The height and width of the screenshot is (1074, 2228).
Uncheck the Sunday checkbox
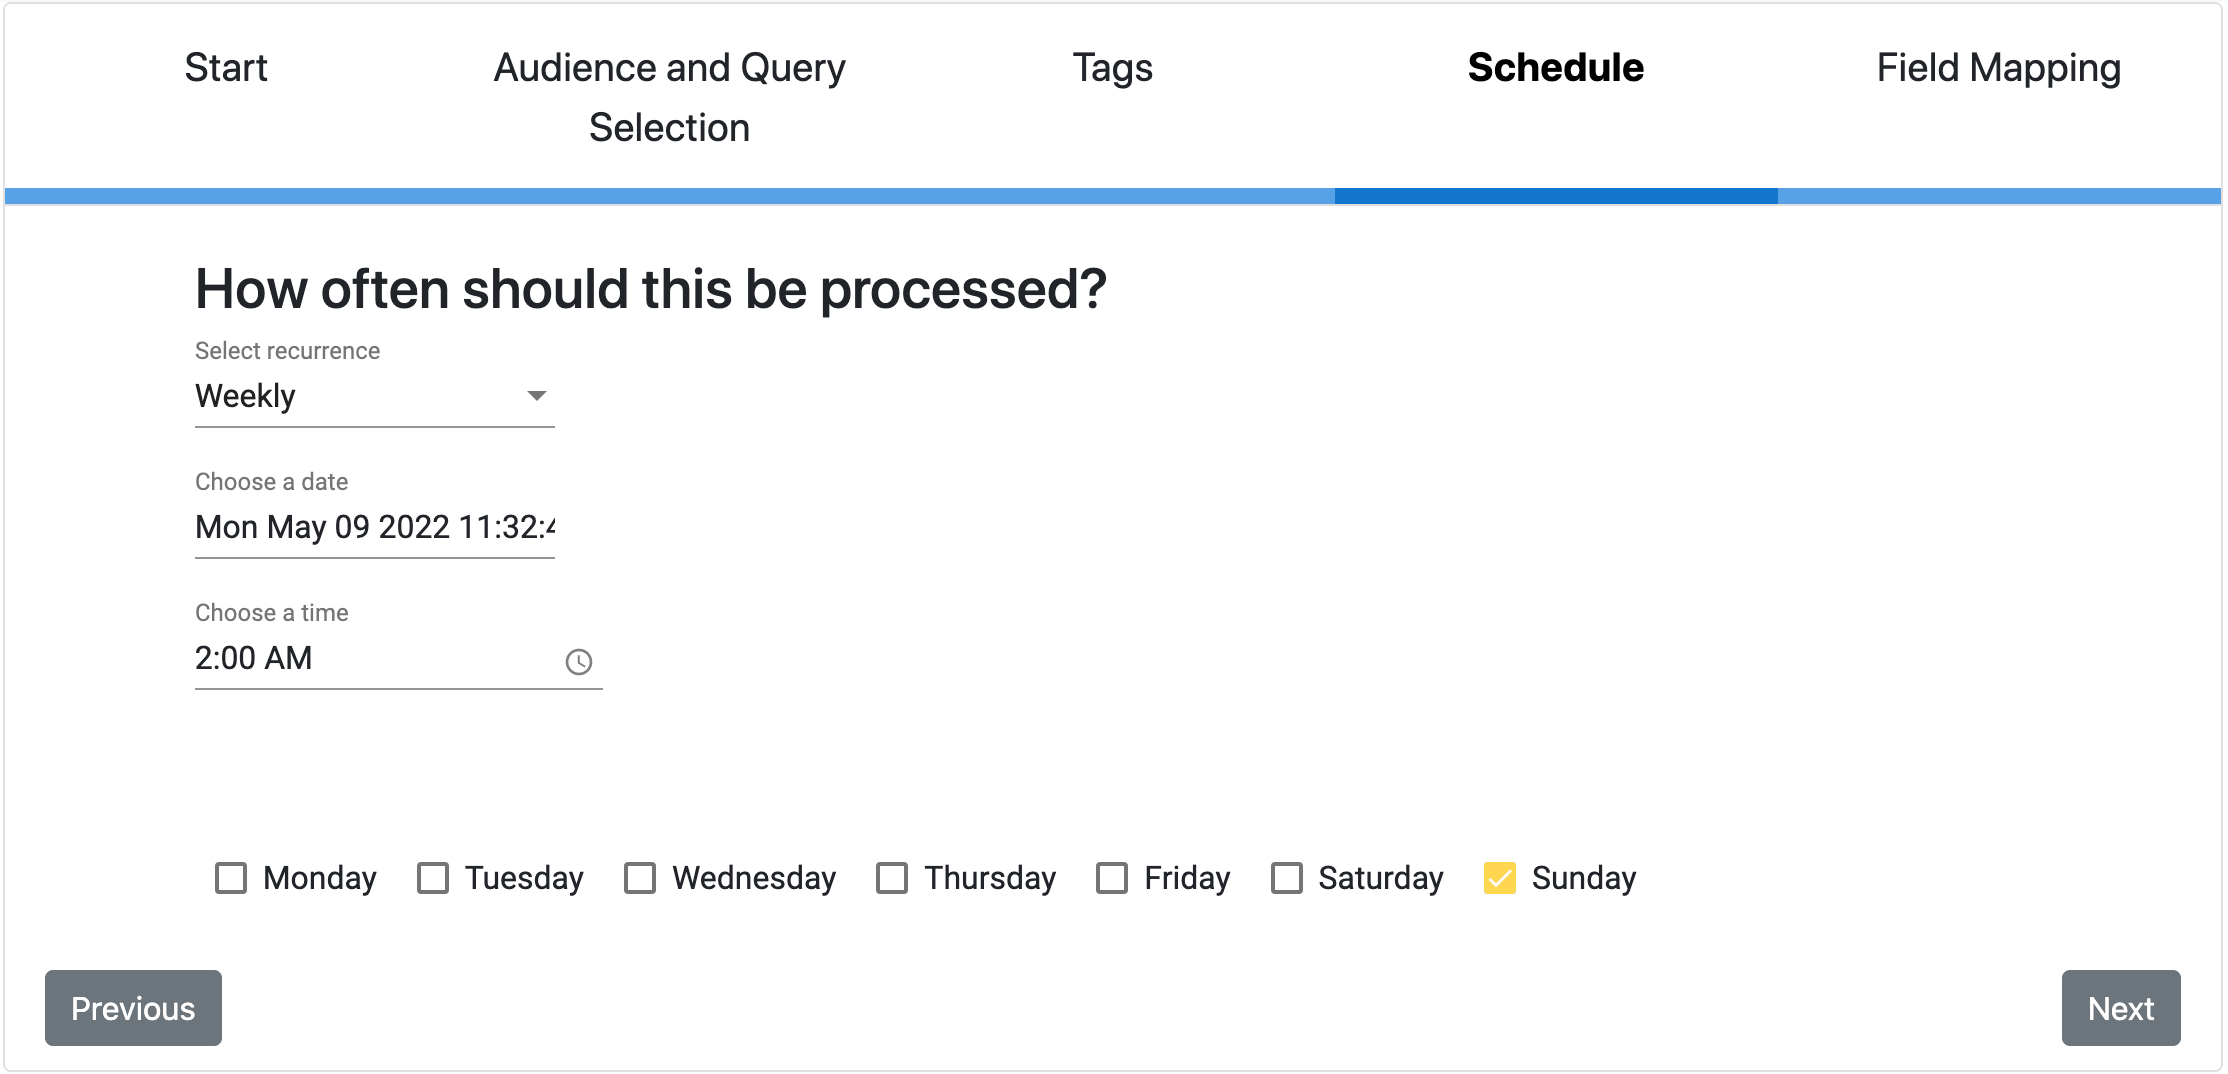pyautogui.click(x=1500, y=878)
